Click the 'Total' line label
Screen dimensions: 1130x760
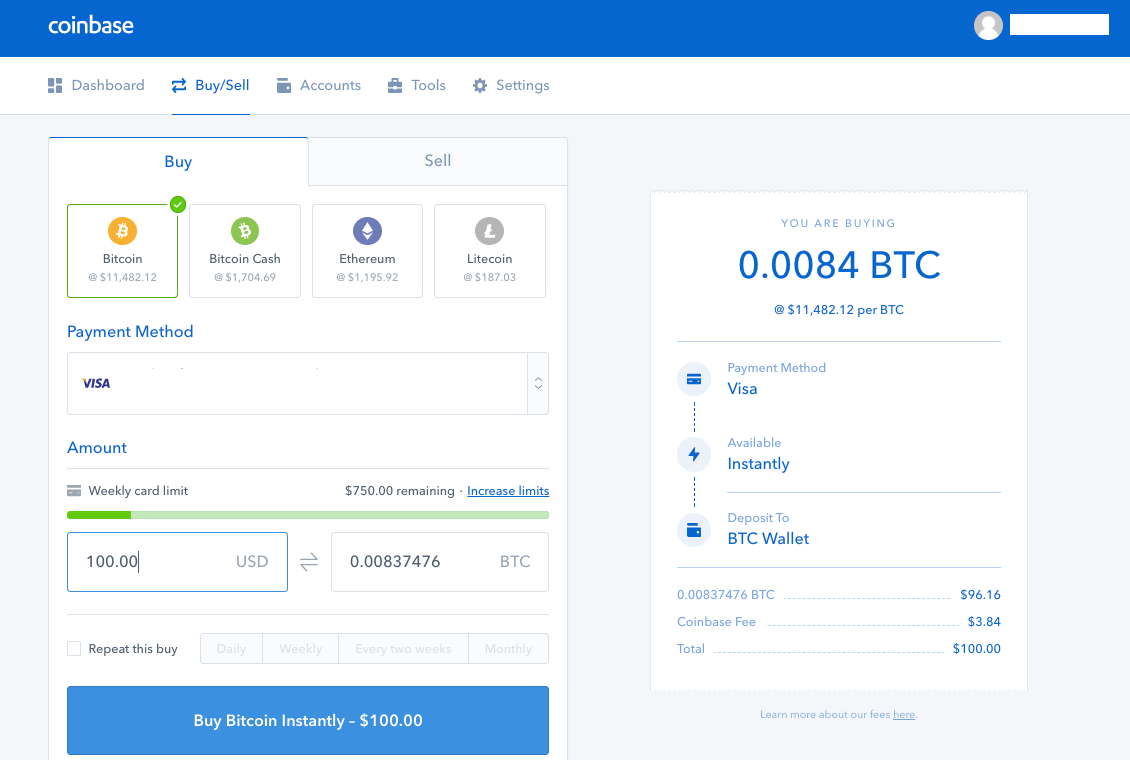[x=690, y=648]
